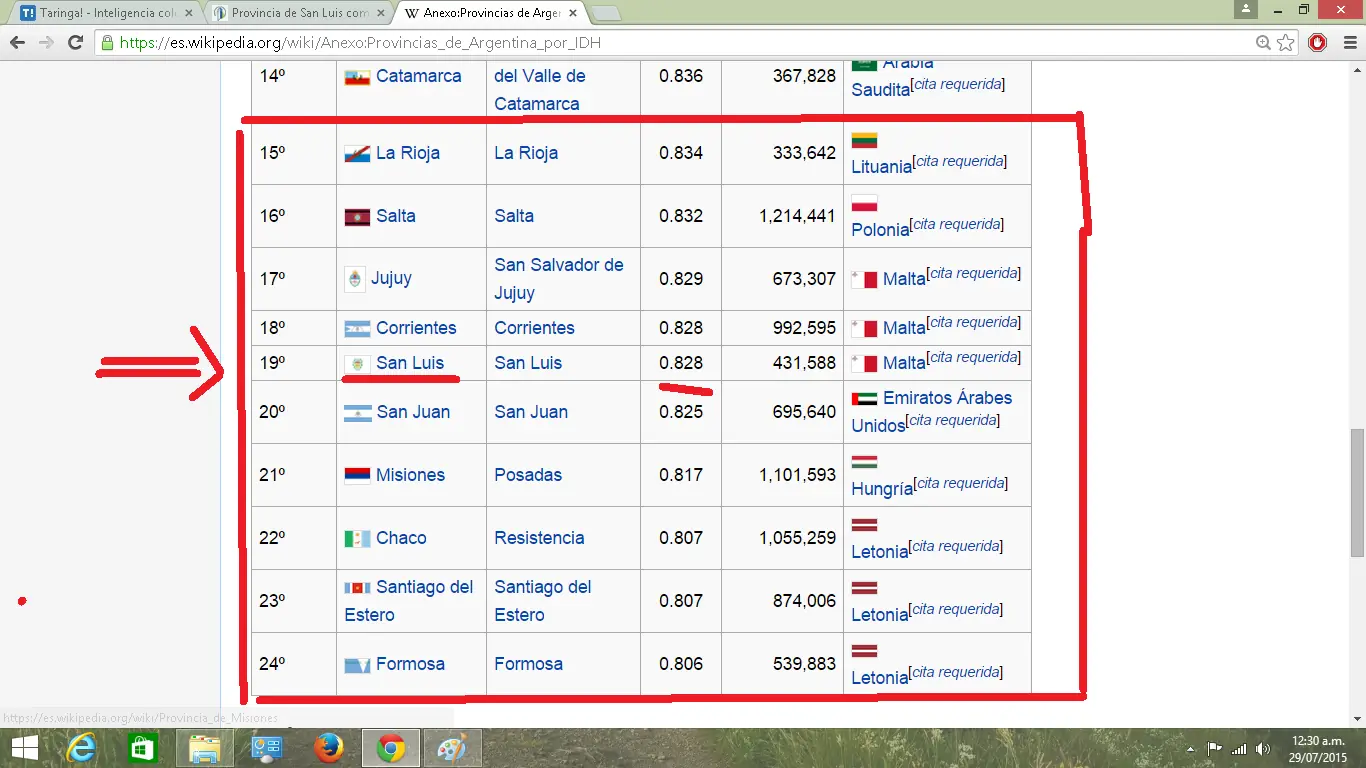1366x768 pixels.
Task: Open the San Juan province link
Action: 413,412
